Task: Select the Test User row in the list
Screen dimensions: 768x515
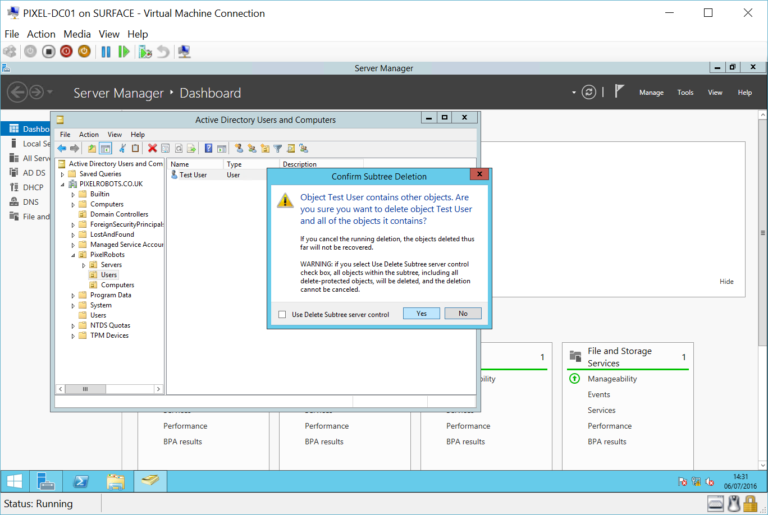Action: 193,175
